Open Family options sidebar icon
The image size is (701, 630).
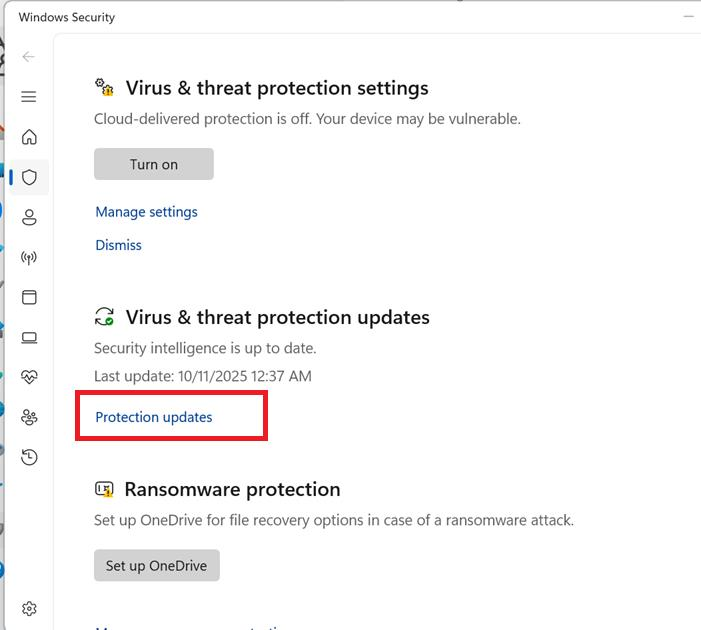point(29,417)
